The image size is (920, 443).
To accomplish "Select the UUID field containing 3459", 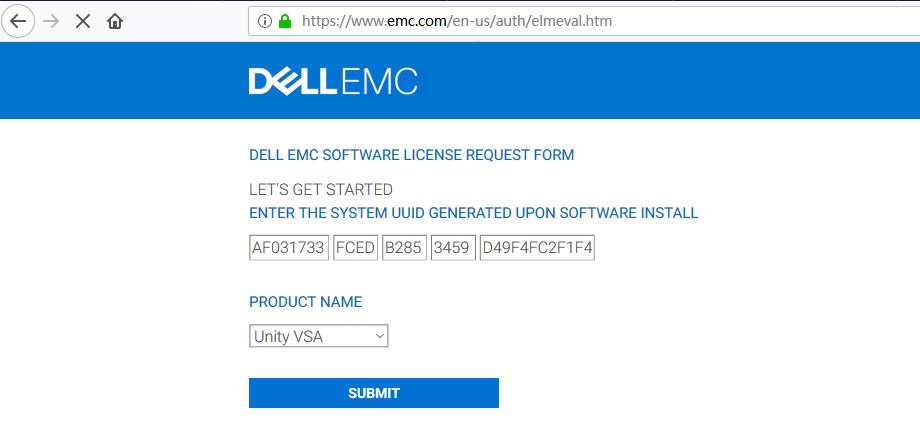I will (453, 248).
